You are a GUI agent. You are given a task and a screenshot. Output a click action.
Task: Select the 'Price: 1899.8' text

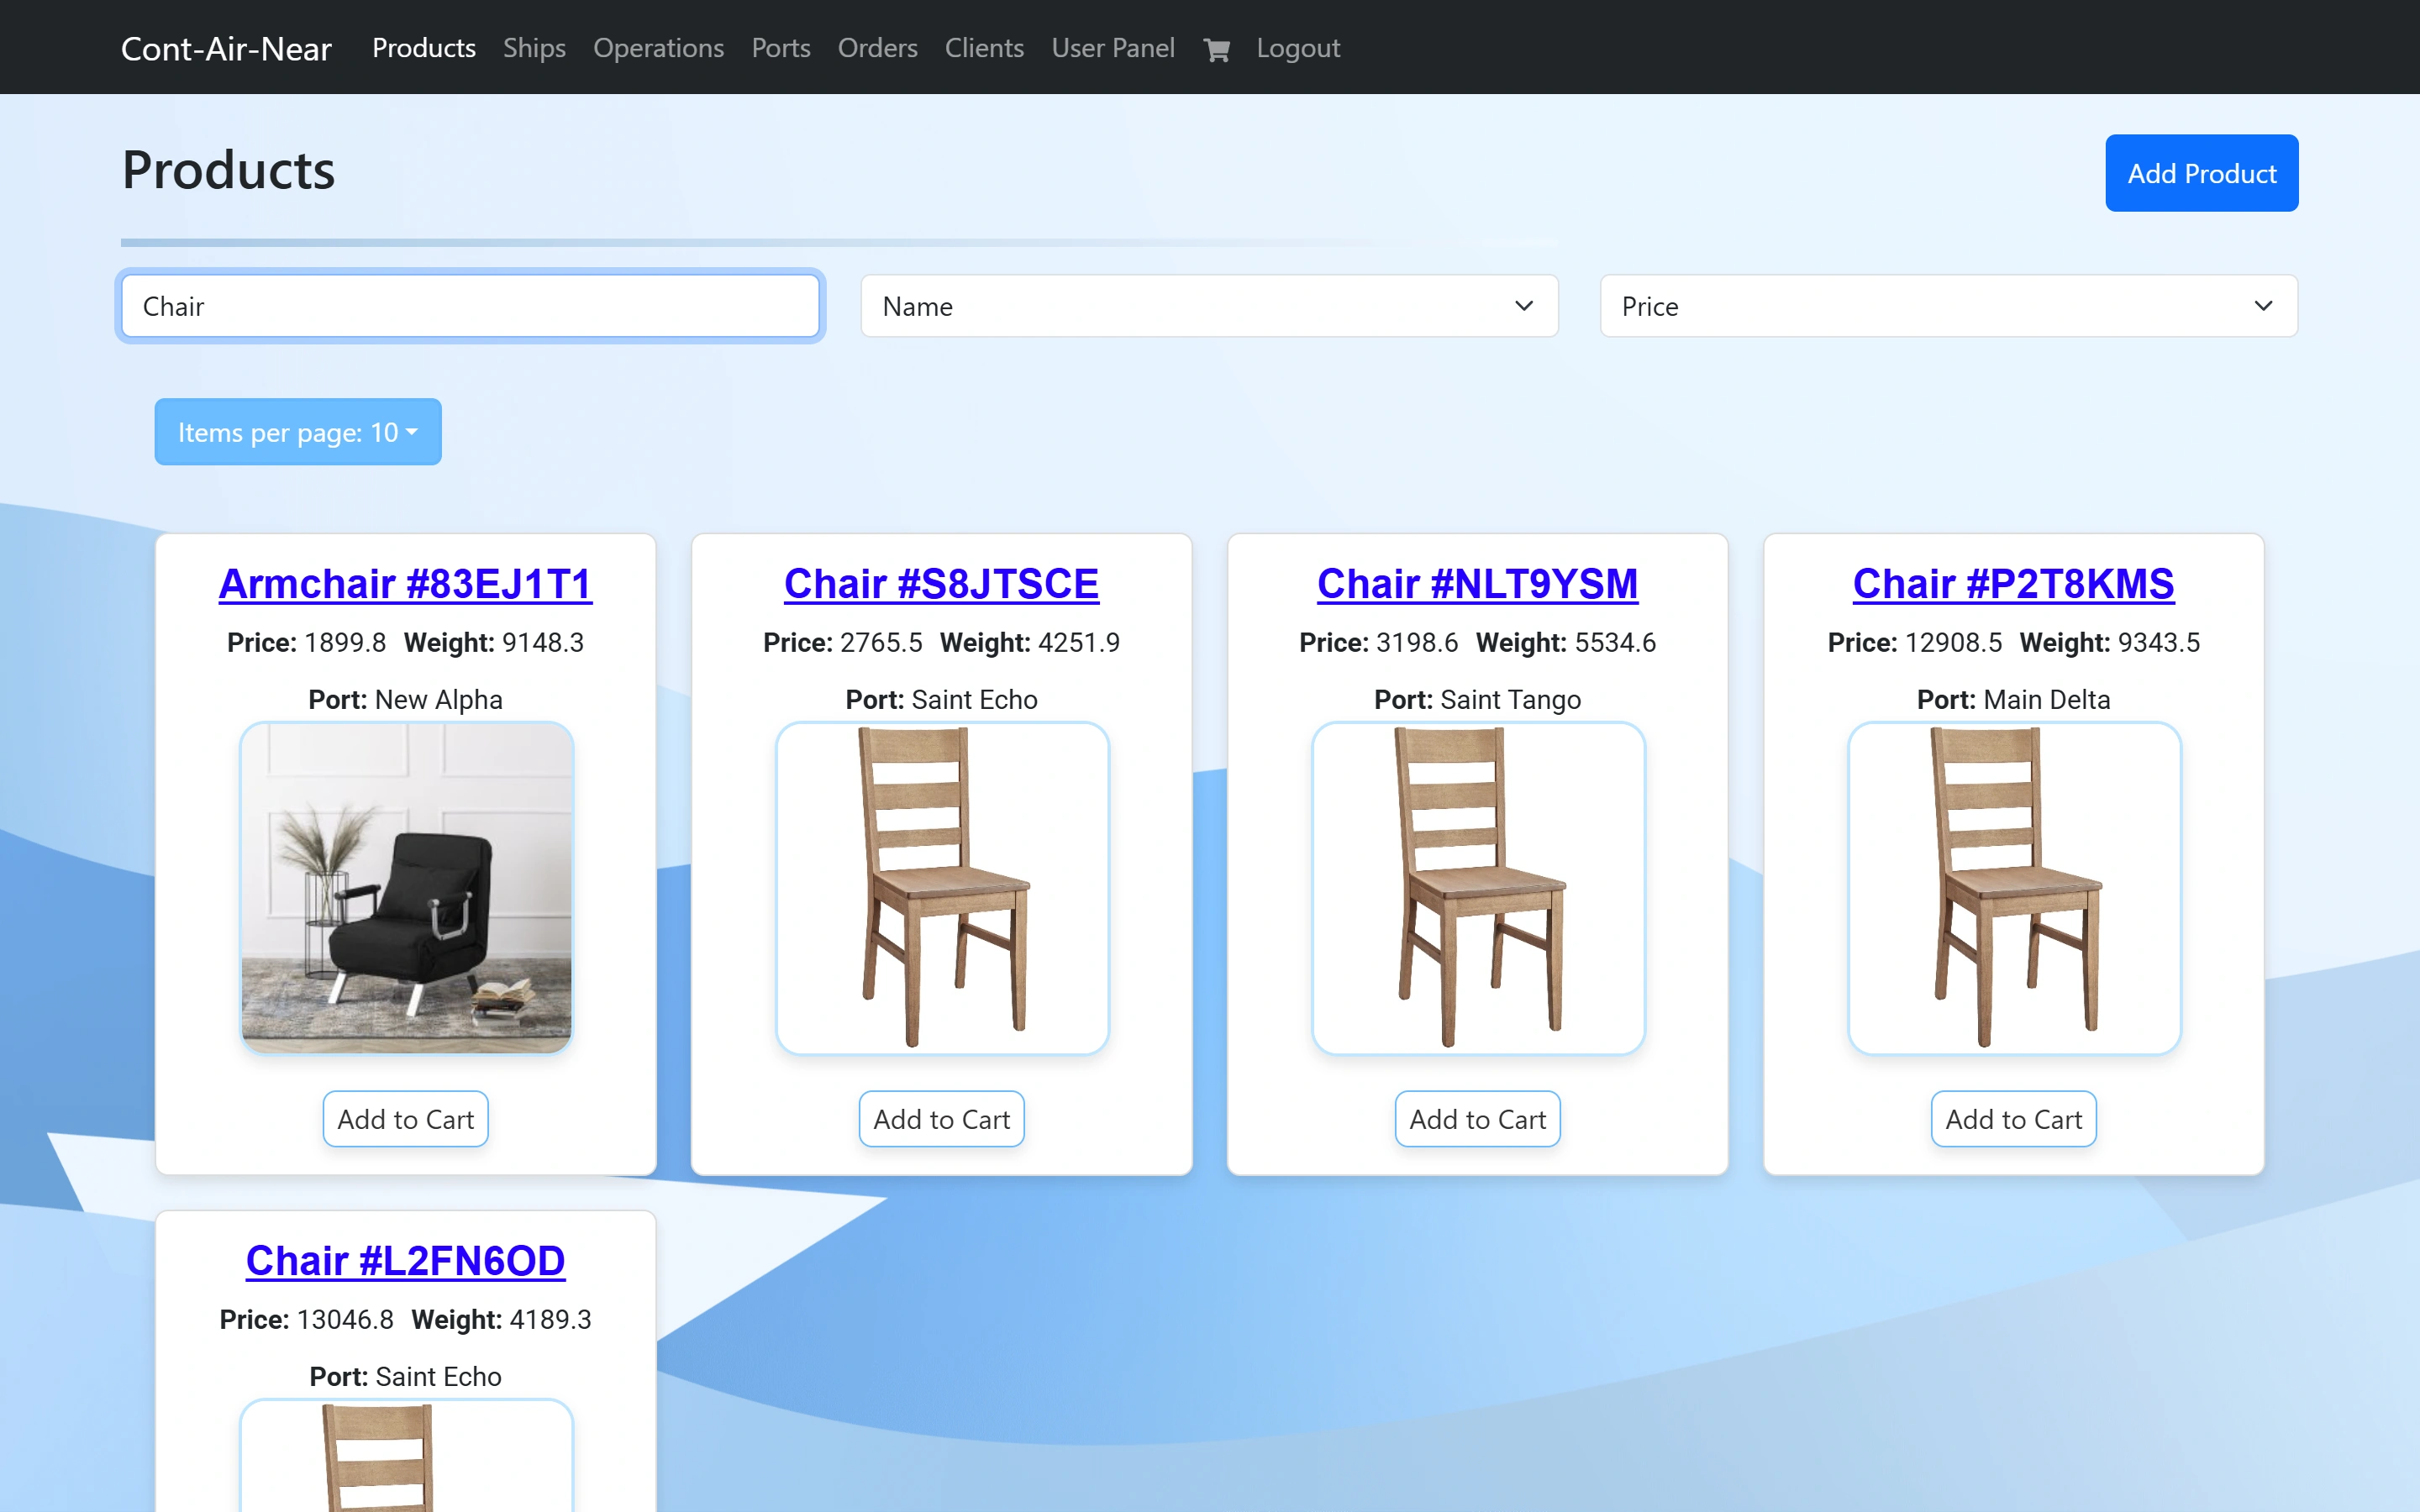(x=306, y=643)
